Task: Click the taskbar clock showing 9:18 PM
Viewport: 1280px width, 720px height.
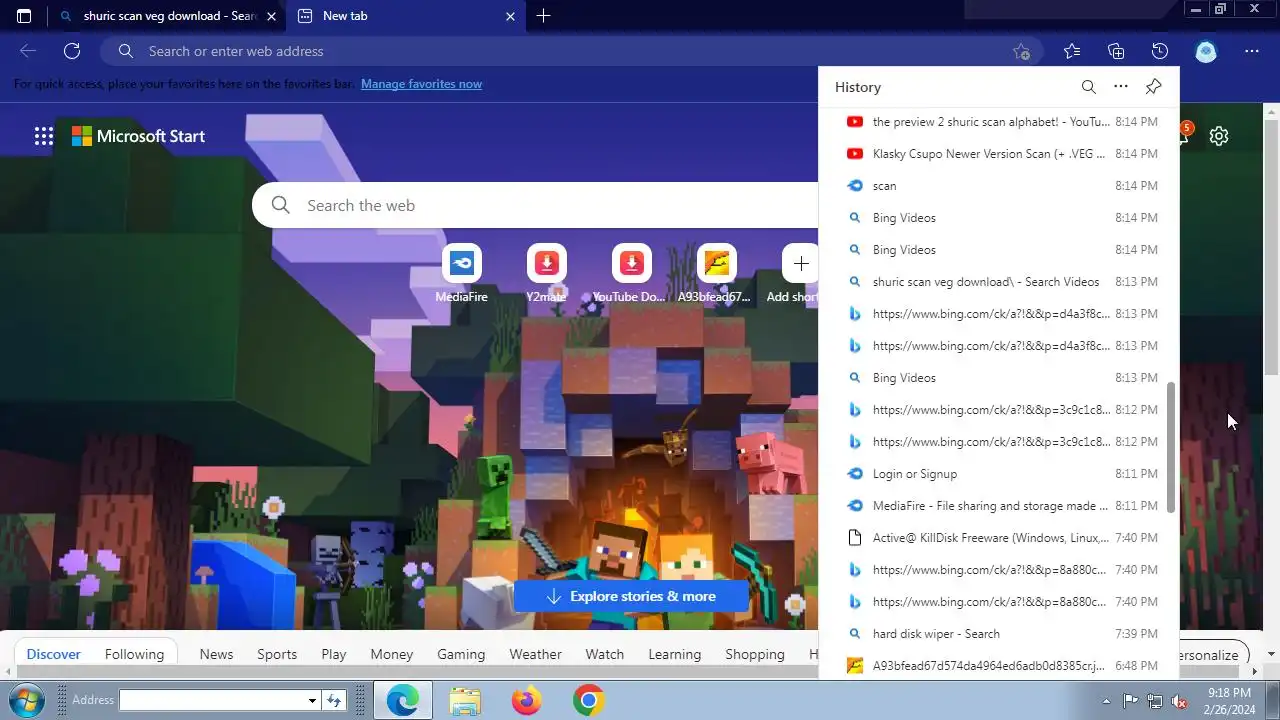Action: pos(1228,701)
